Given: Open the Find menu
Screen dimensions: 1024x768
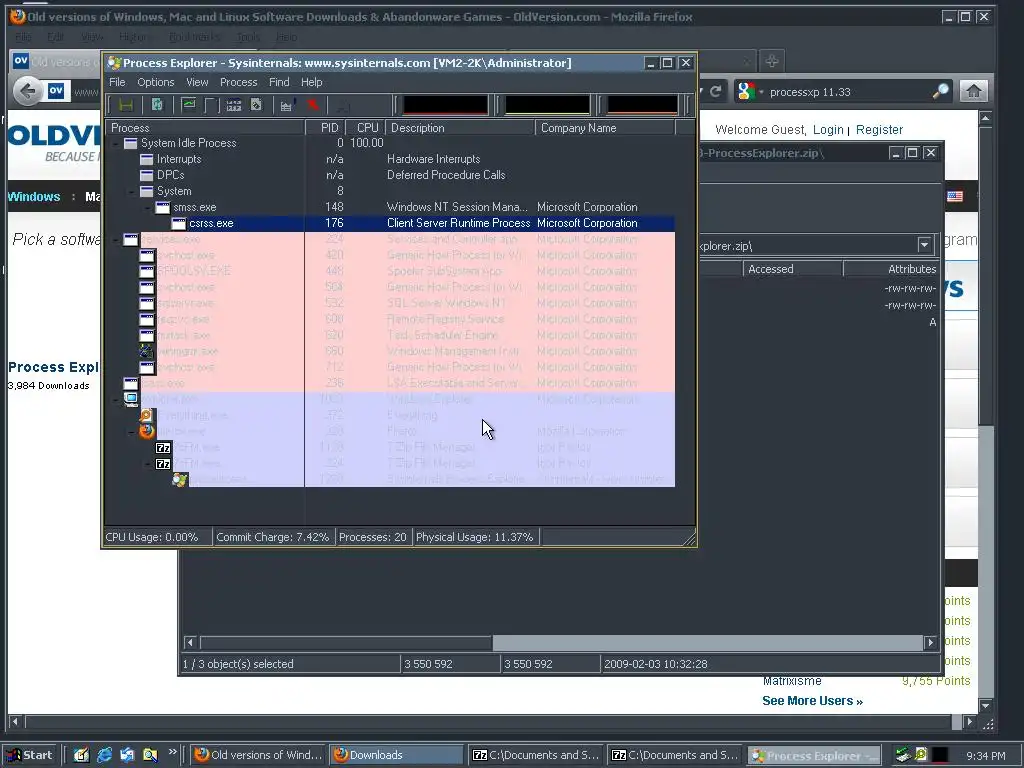Looking at the screenshot, I should point(279,82).
